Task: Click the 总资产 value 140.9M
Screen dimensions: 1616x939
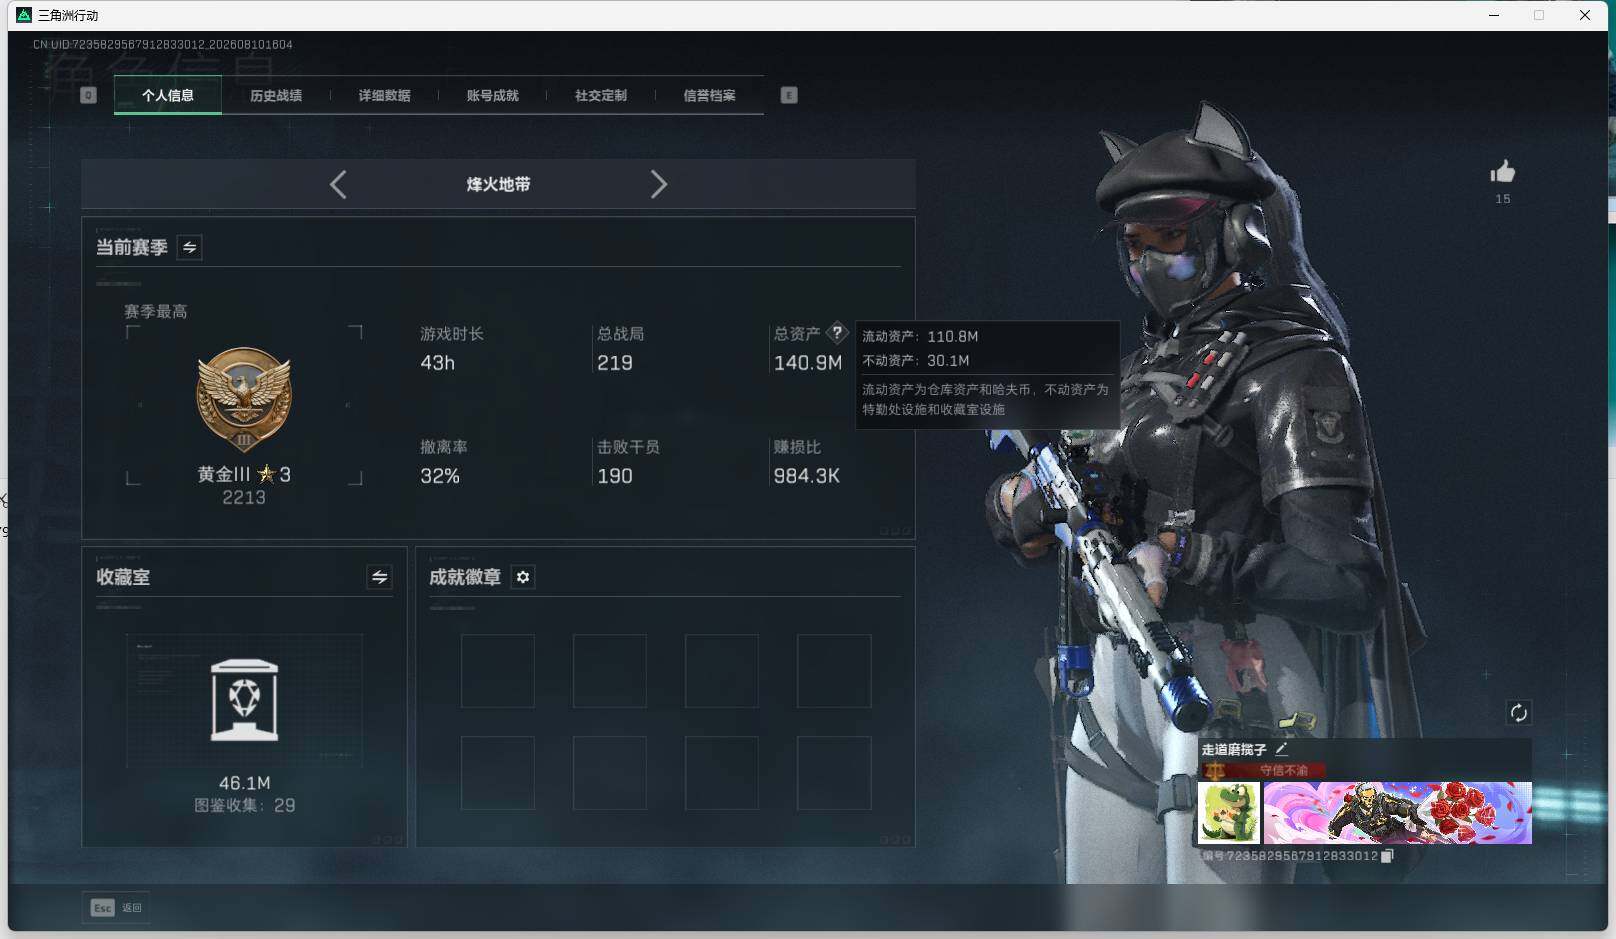Action: pos(807,363)
